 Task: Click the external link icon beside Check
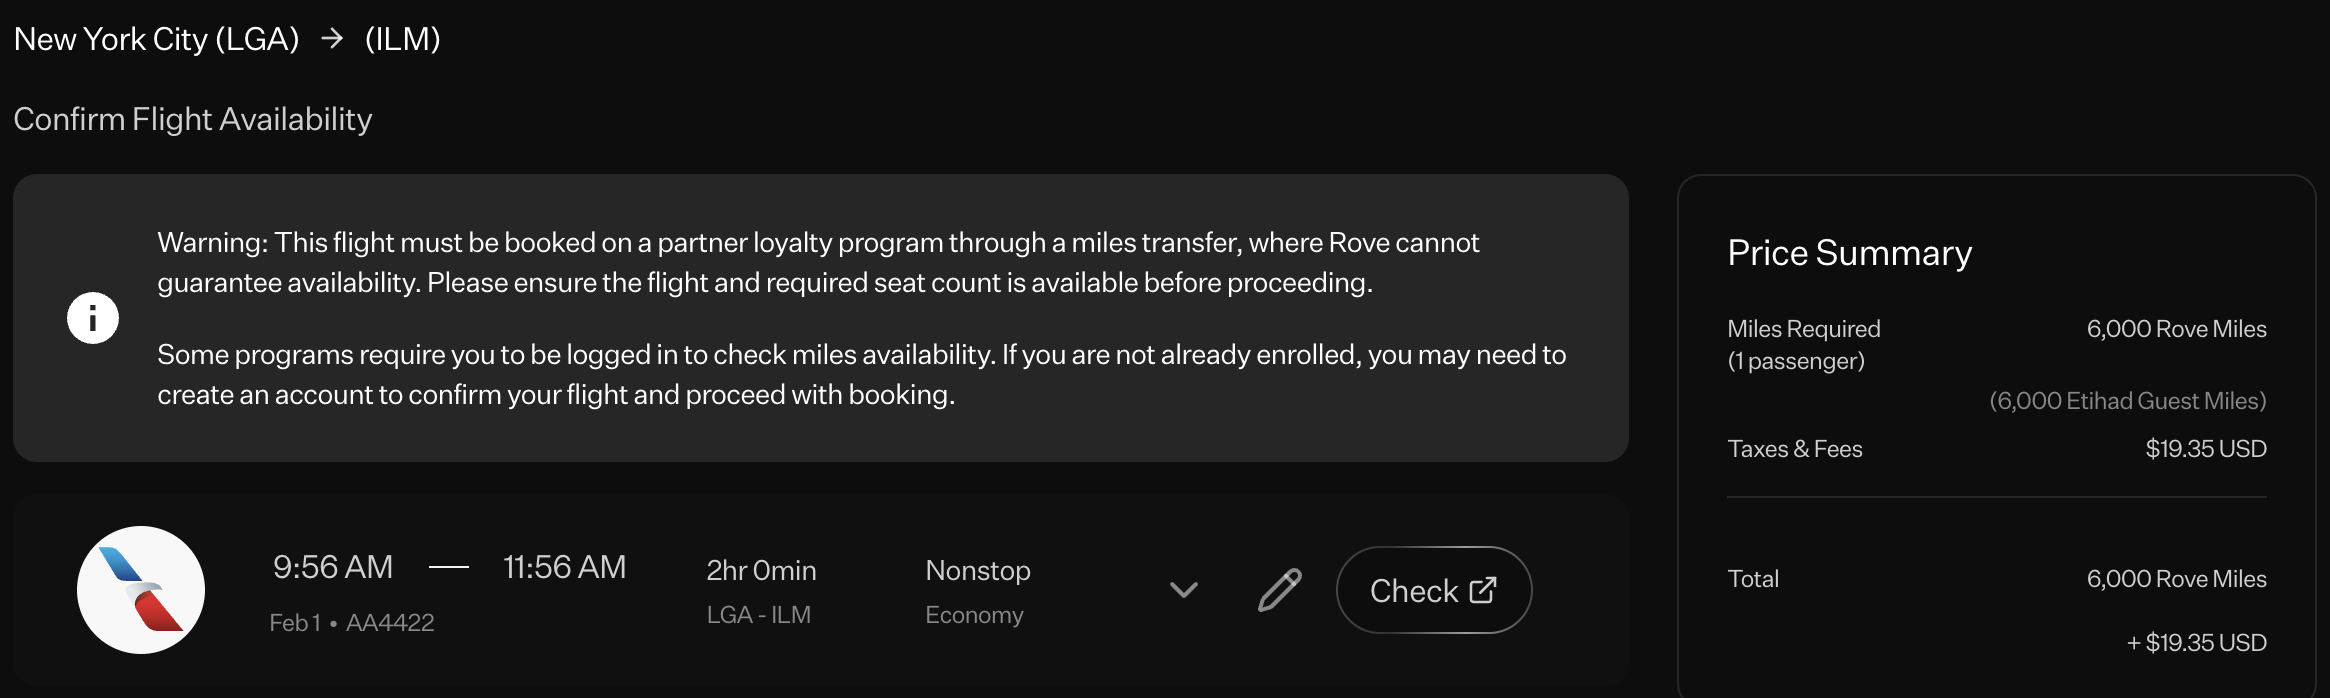click(x=1483, y=590)
